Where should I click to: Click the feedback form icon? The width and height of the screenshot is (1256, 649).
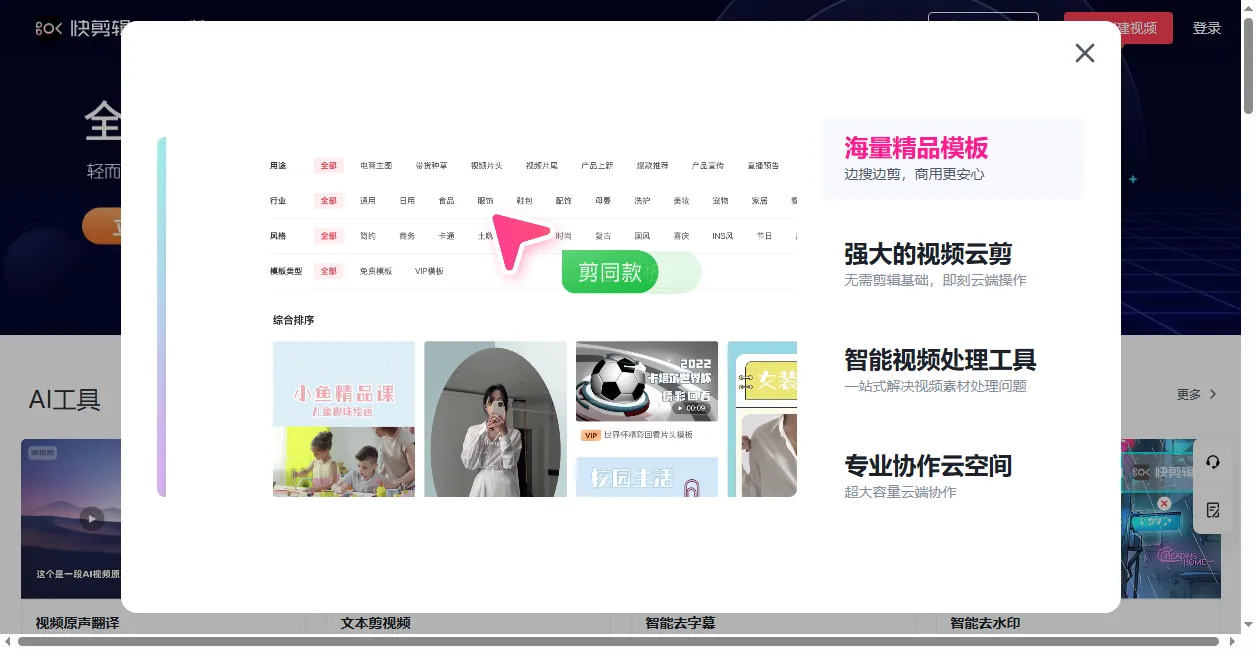click(x=1213, y=510)
